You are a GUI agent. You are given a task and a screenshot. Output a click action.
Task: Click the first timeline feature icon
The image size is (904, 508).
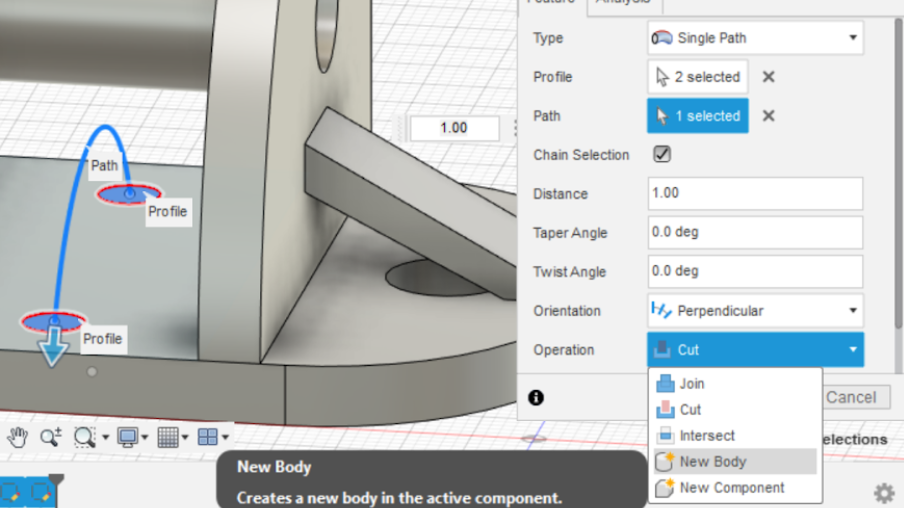(x=10, y=494)
